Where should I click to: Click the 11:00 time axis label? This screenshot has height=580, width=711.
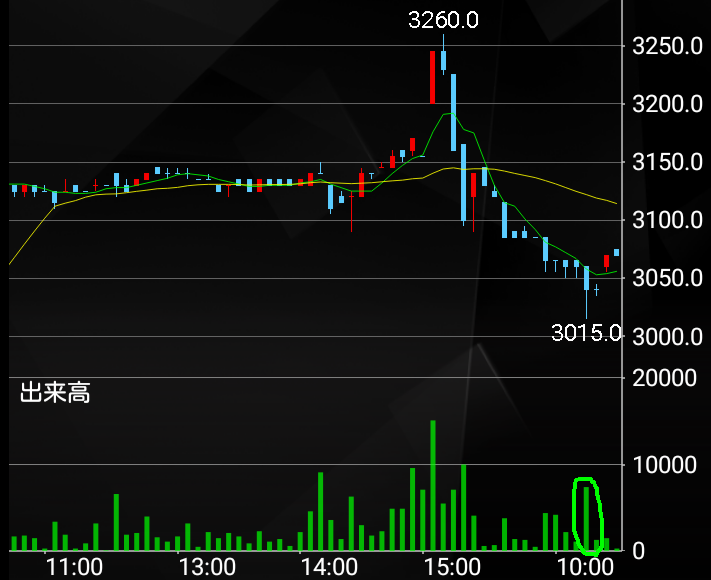point(74,567)
